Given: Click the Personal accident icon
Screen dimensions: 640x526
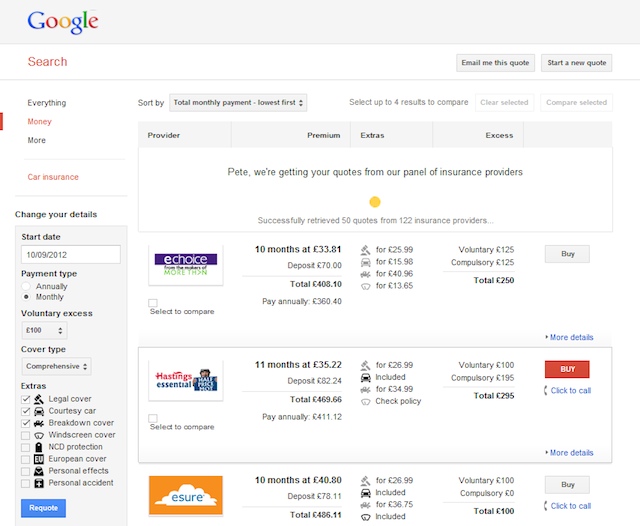Looking at the screenshot, I should click(39, 483).
